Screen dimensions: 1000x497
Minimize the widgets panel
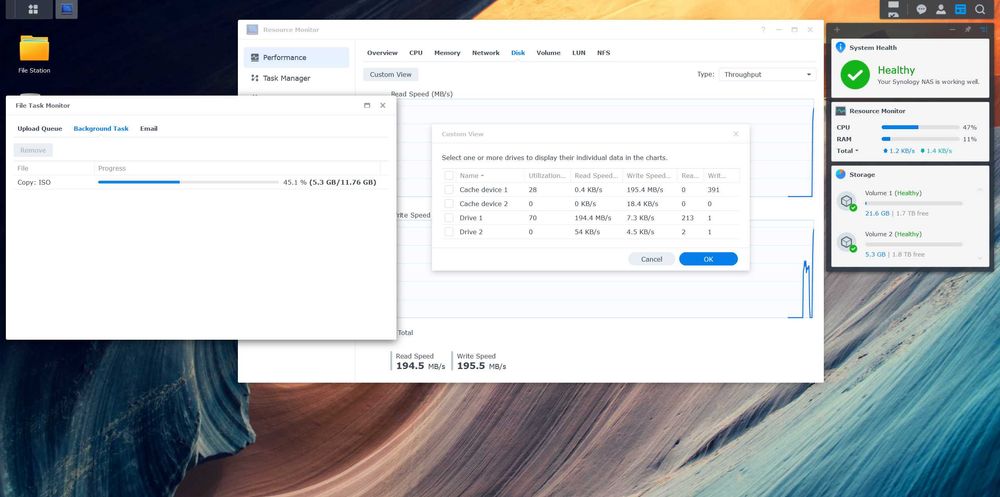(x=952, y=29)
